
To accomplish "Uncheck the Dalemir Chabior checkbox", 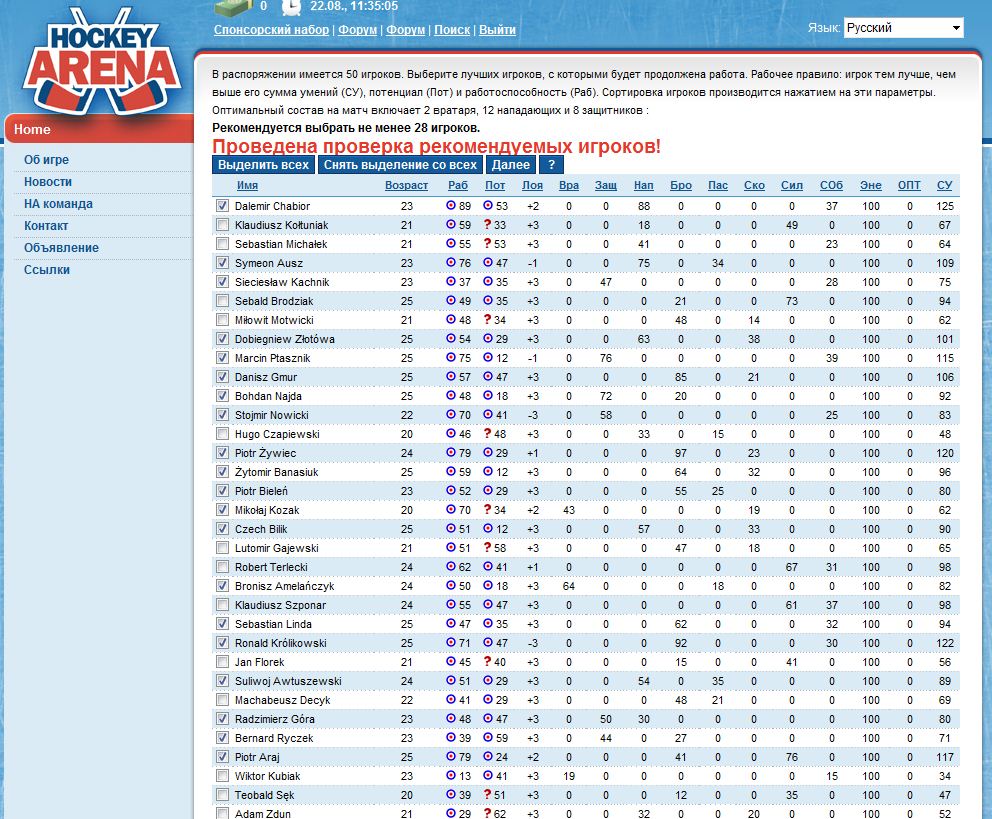I will (222, 206).
